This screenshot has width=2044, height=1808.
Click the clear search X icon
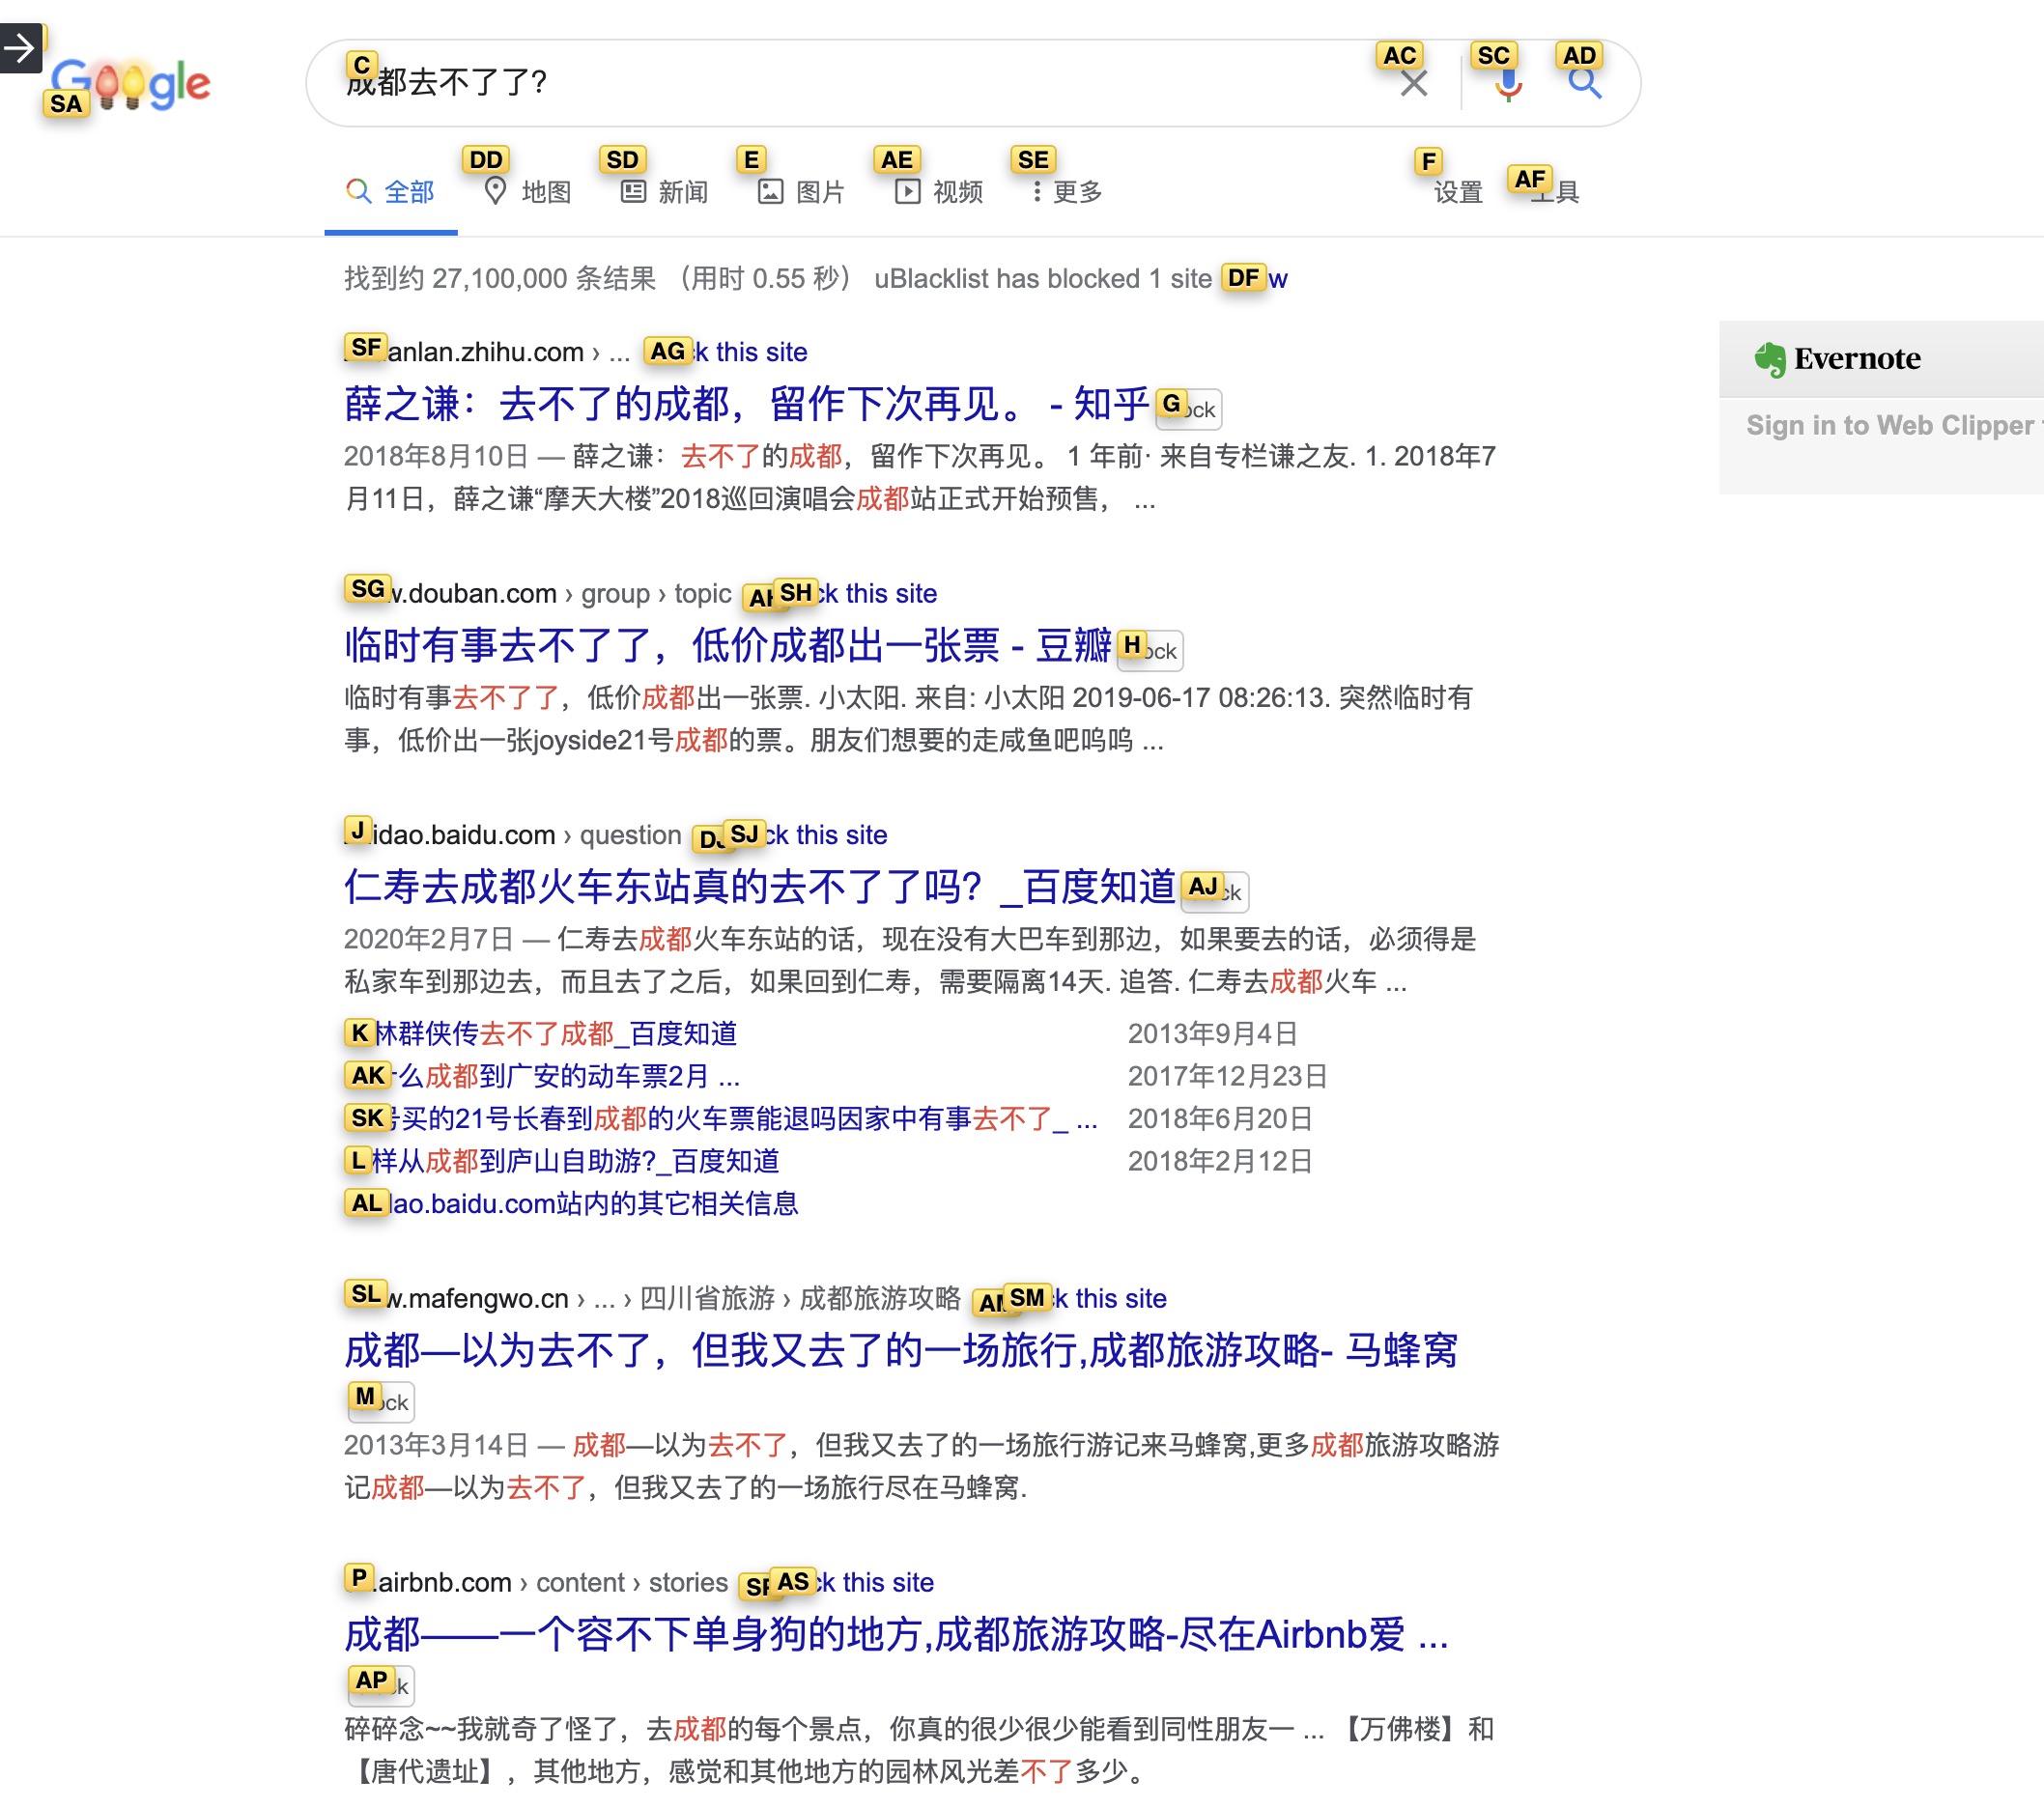1413,84
